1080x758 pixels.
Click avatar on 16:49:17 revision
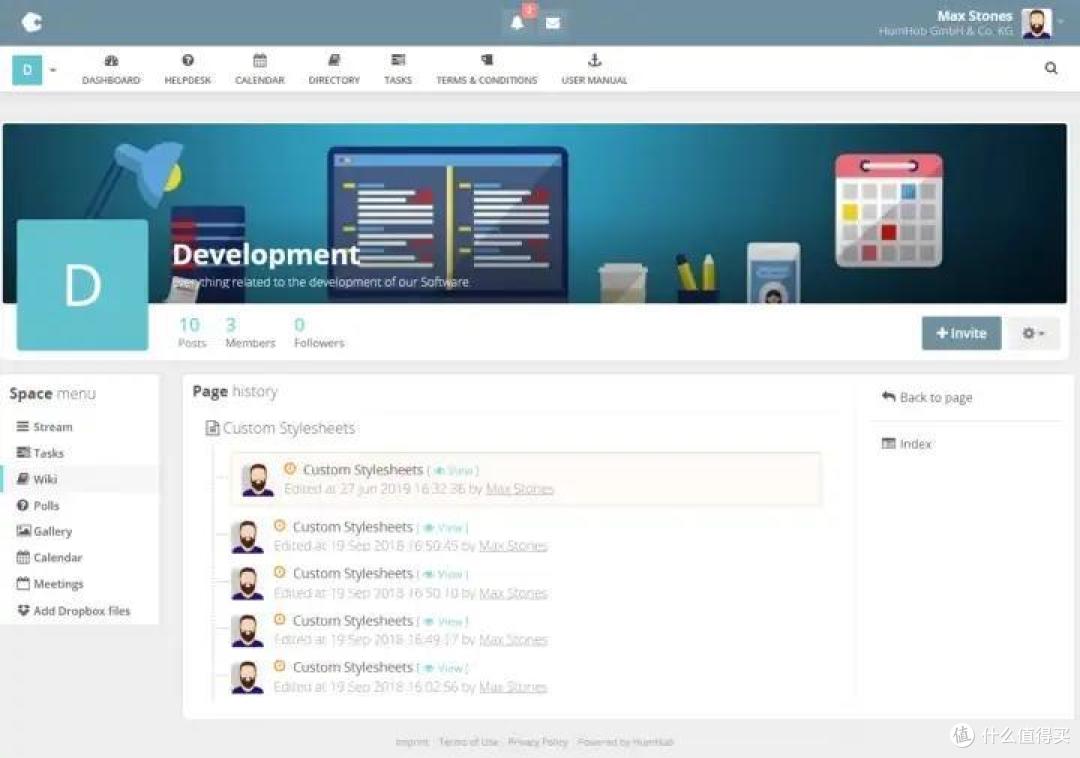point(247,631)
